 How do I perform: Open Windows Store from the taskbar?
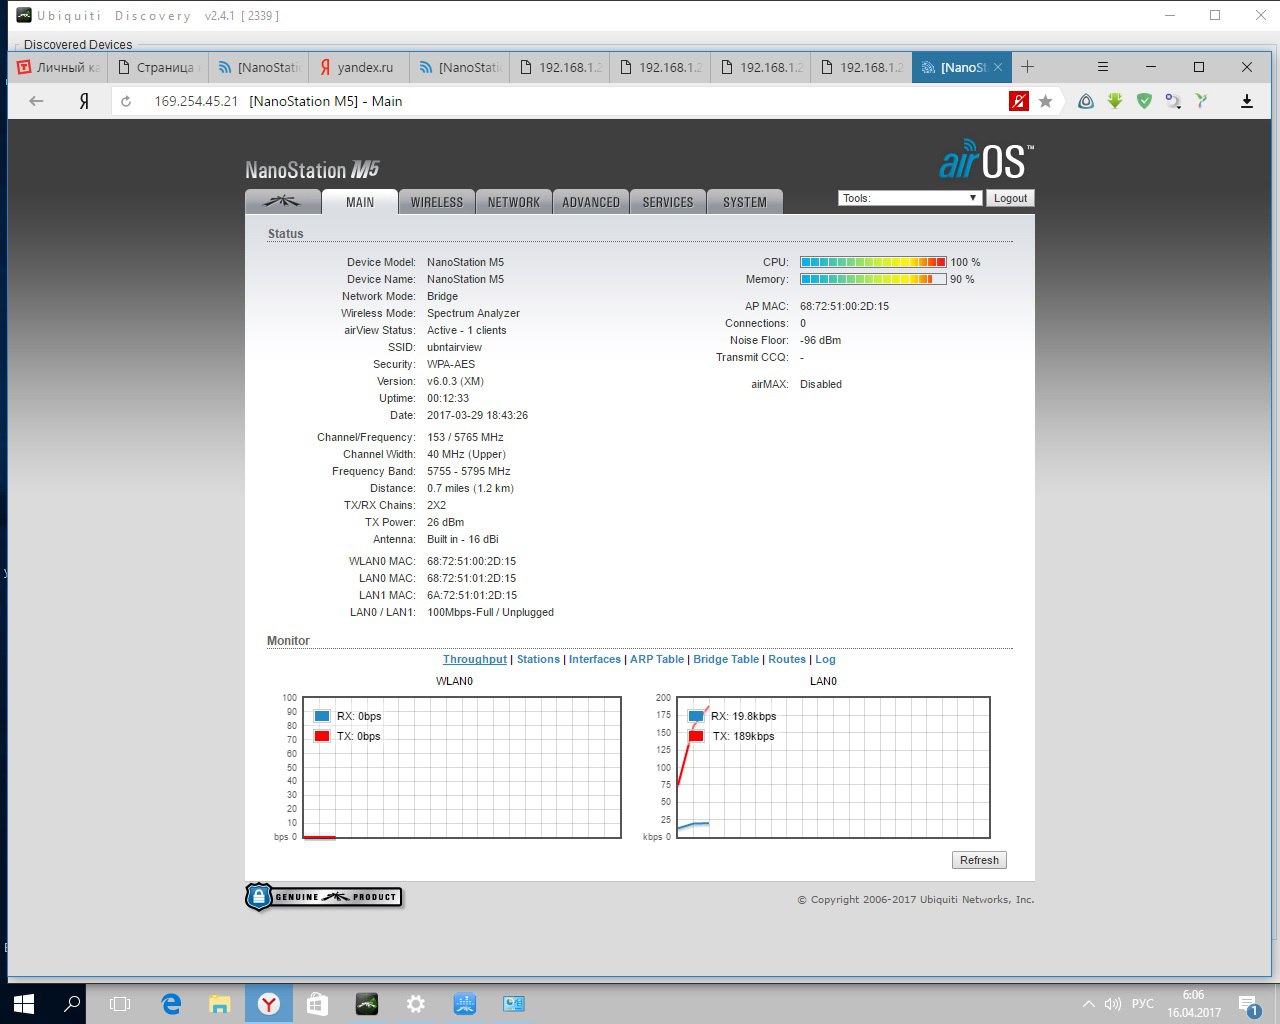[x=318, y=1004]
